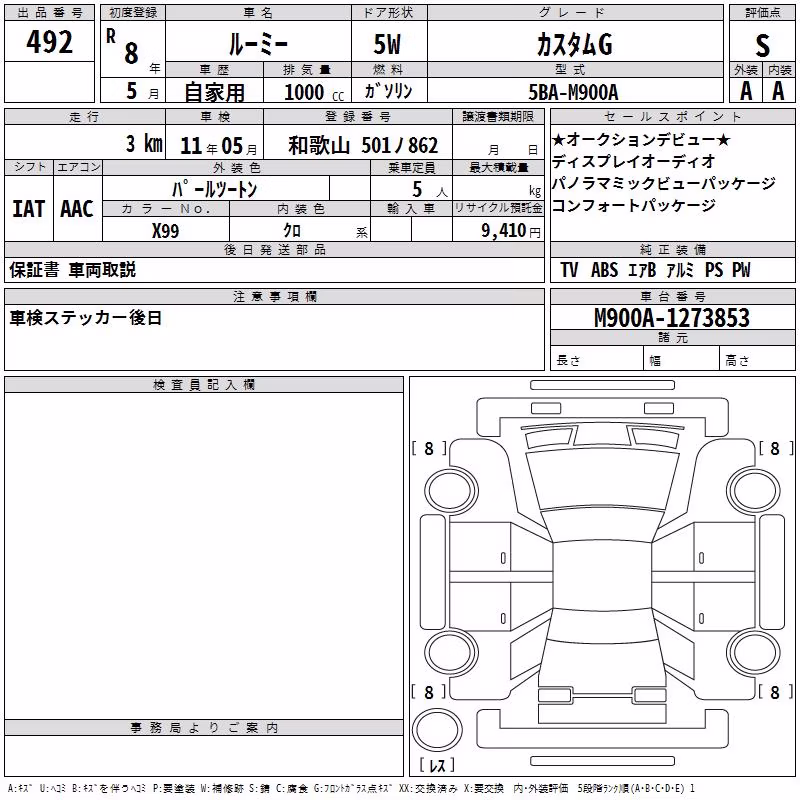Click the ABS equipment label

(x=605, y=269)
